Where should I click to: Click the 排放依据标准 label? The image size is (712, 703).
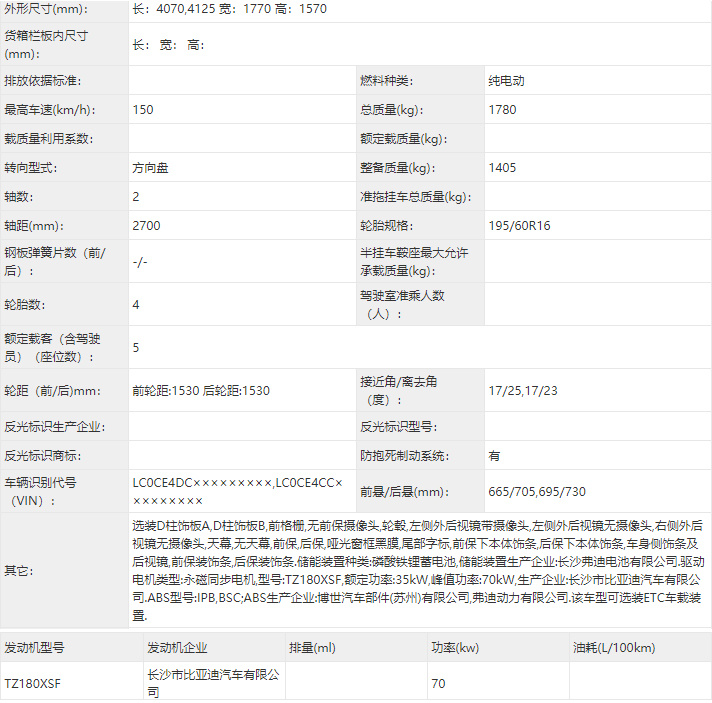43,81
